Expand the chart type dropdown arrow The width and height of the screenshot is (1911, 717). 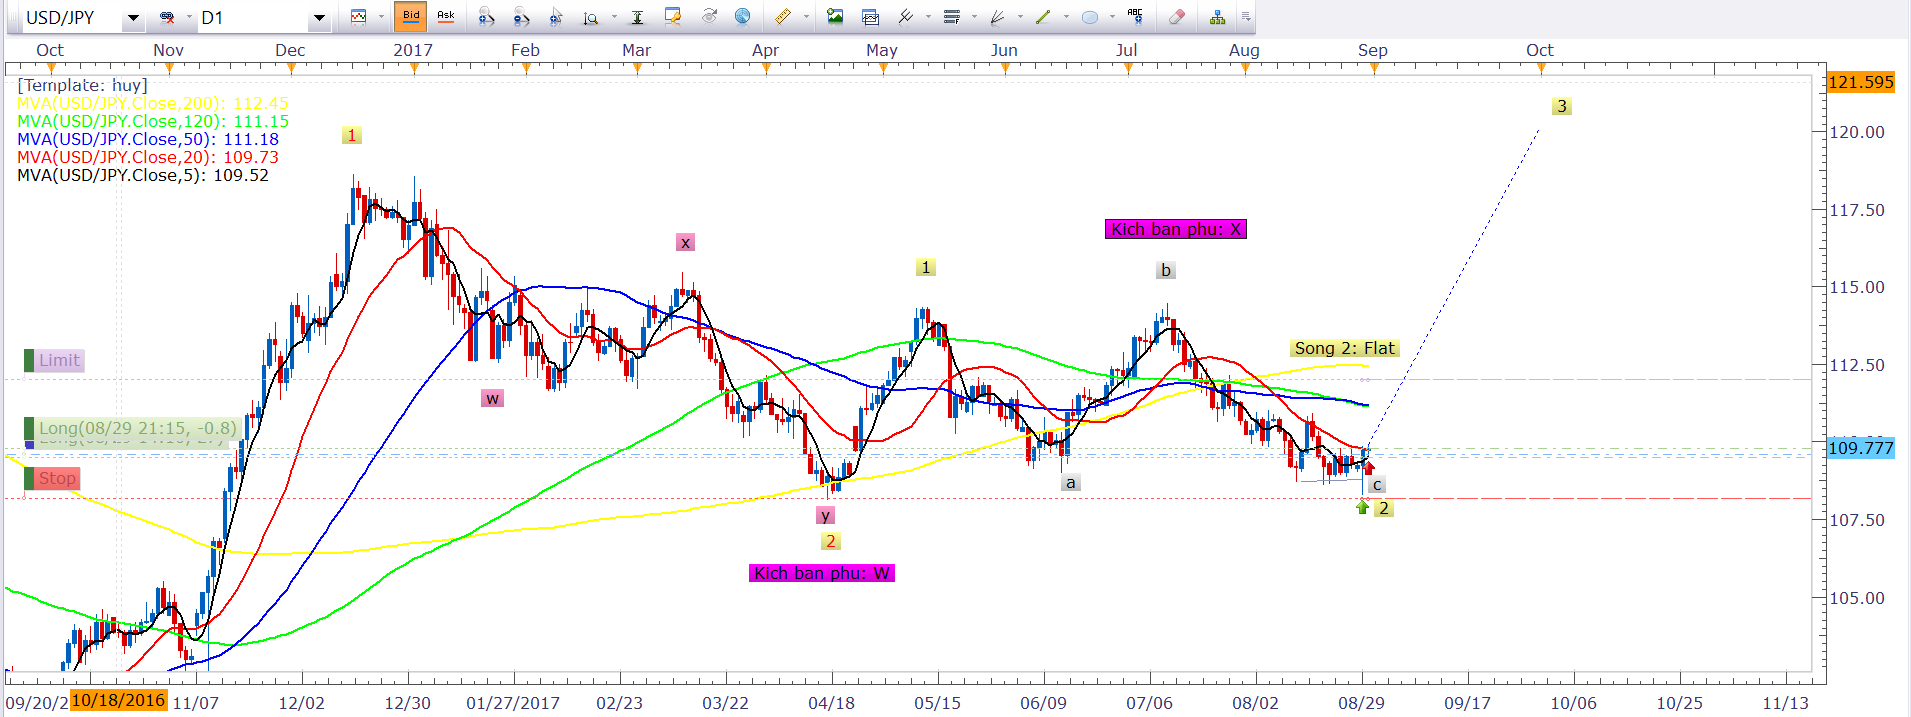pos(381,18)
